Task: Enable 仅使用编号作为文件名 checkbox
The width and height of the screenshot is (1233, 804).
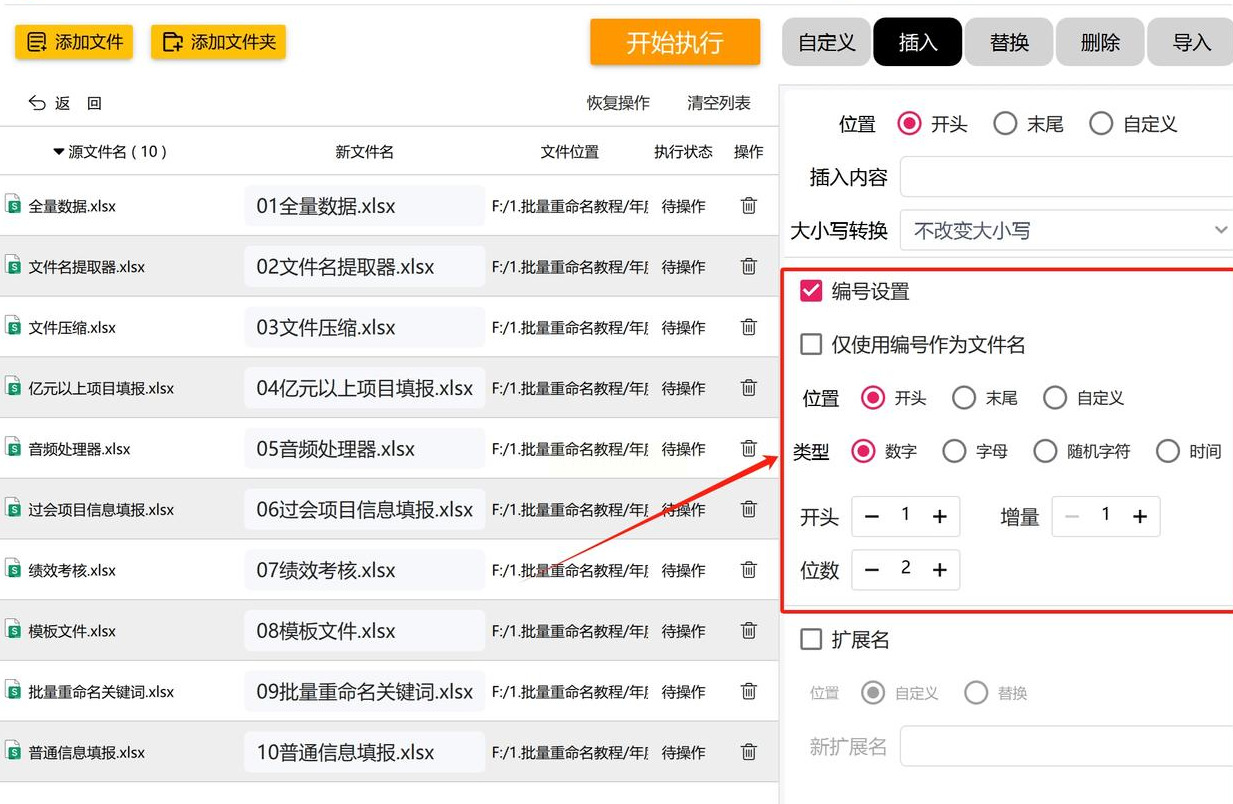Action: tap(811, 345)
